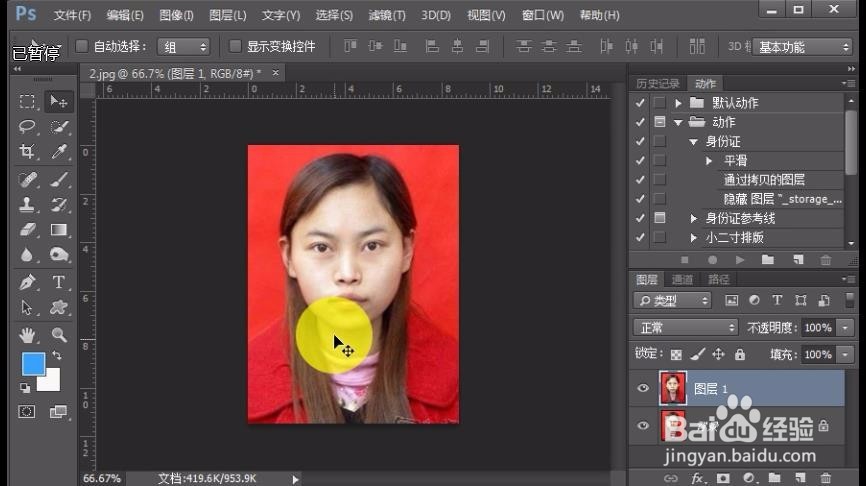The image size is (866, 486).
Task: Select the Horizontal Type tool
Action: pyautogui.click(x=59, y=282)
